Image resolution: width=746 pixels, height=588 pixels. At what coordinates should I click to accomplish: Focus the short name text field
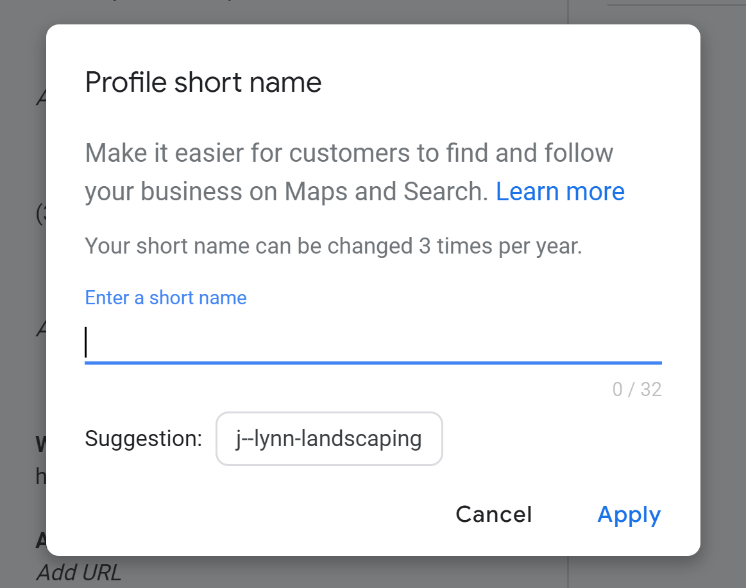click(x=372, y=342)
